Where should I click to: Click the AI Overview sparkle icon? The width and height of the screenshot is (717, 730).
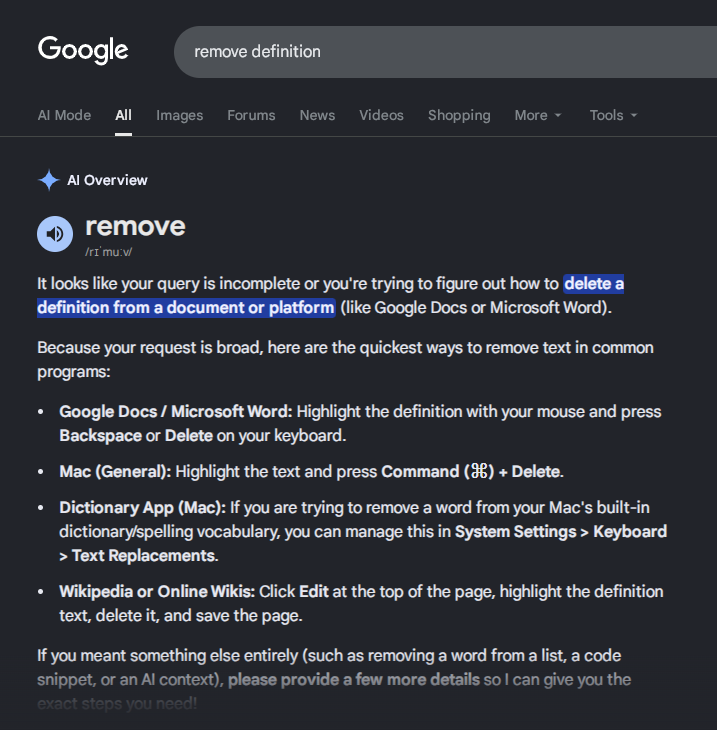point(49,180)
